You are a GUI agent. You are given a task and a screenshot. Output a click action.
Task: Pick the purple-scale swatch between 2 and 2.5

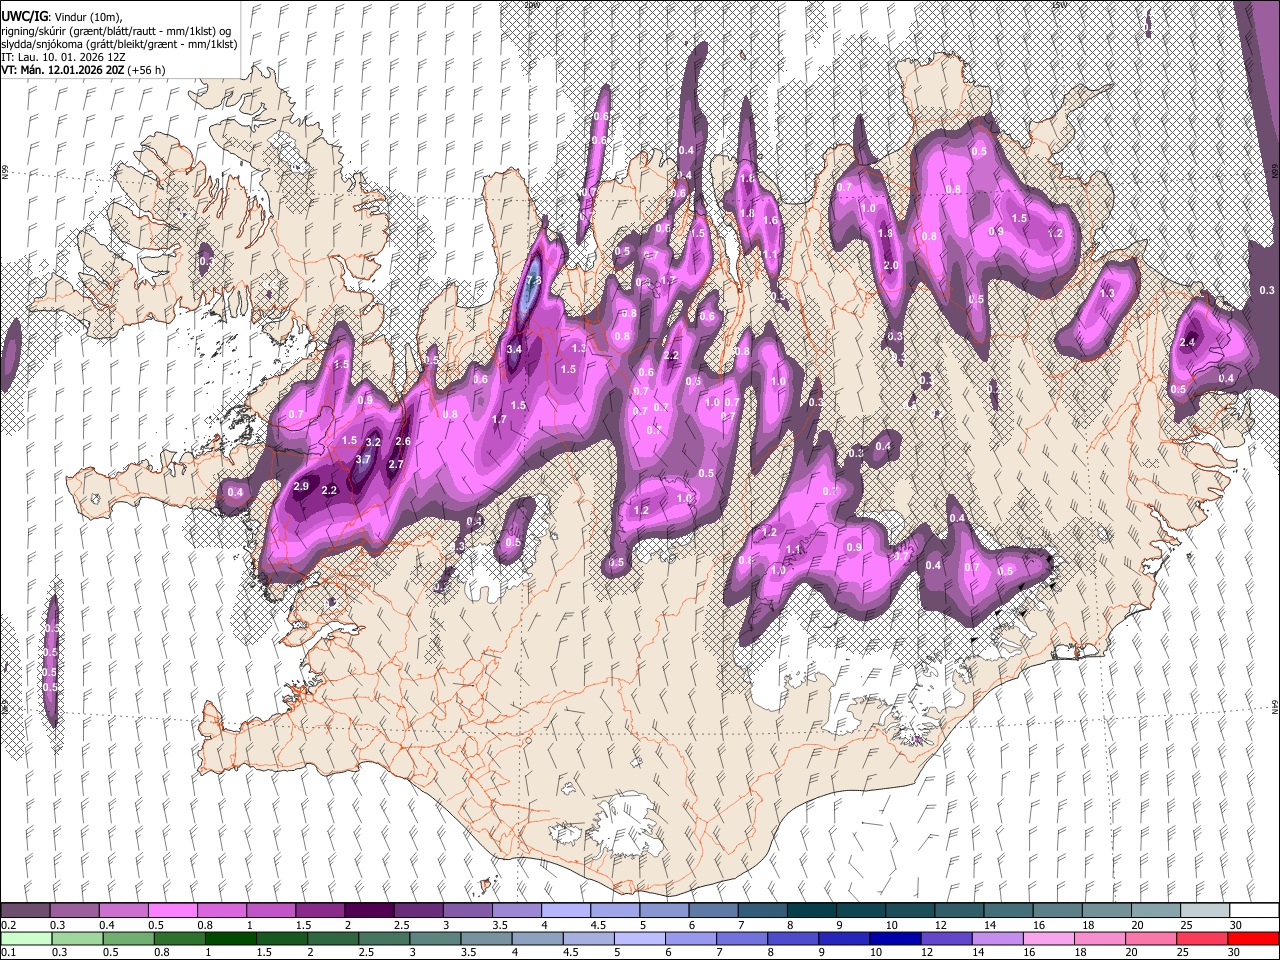pyautogui.click(x=369, y=910)
